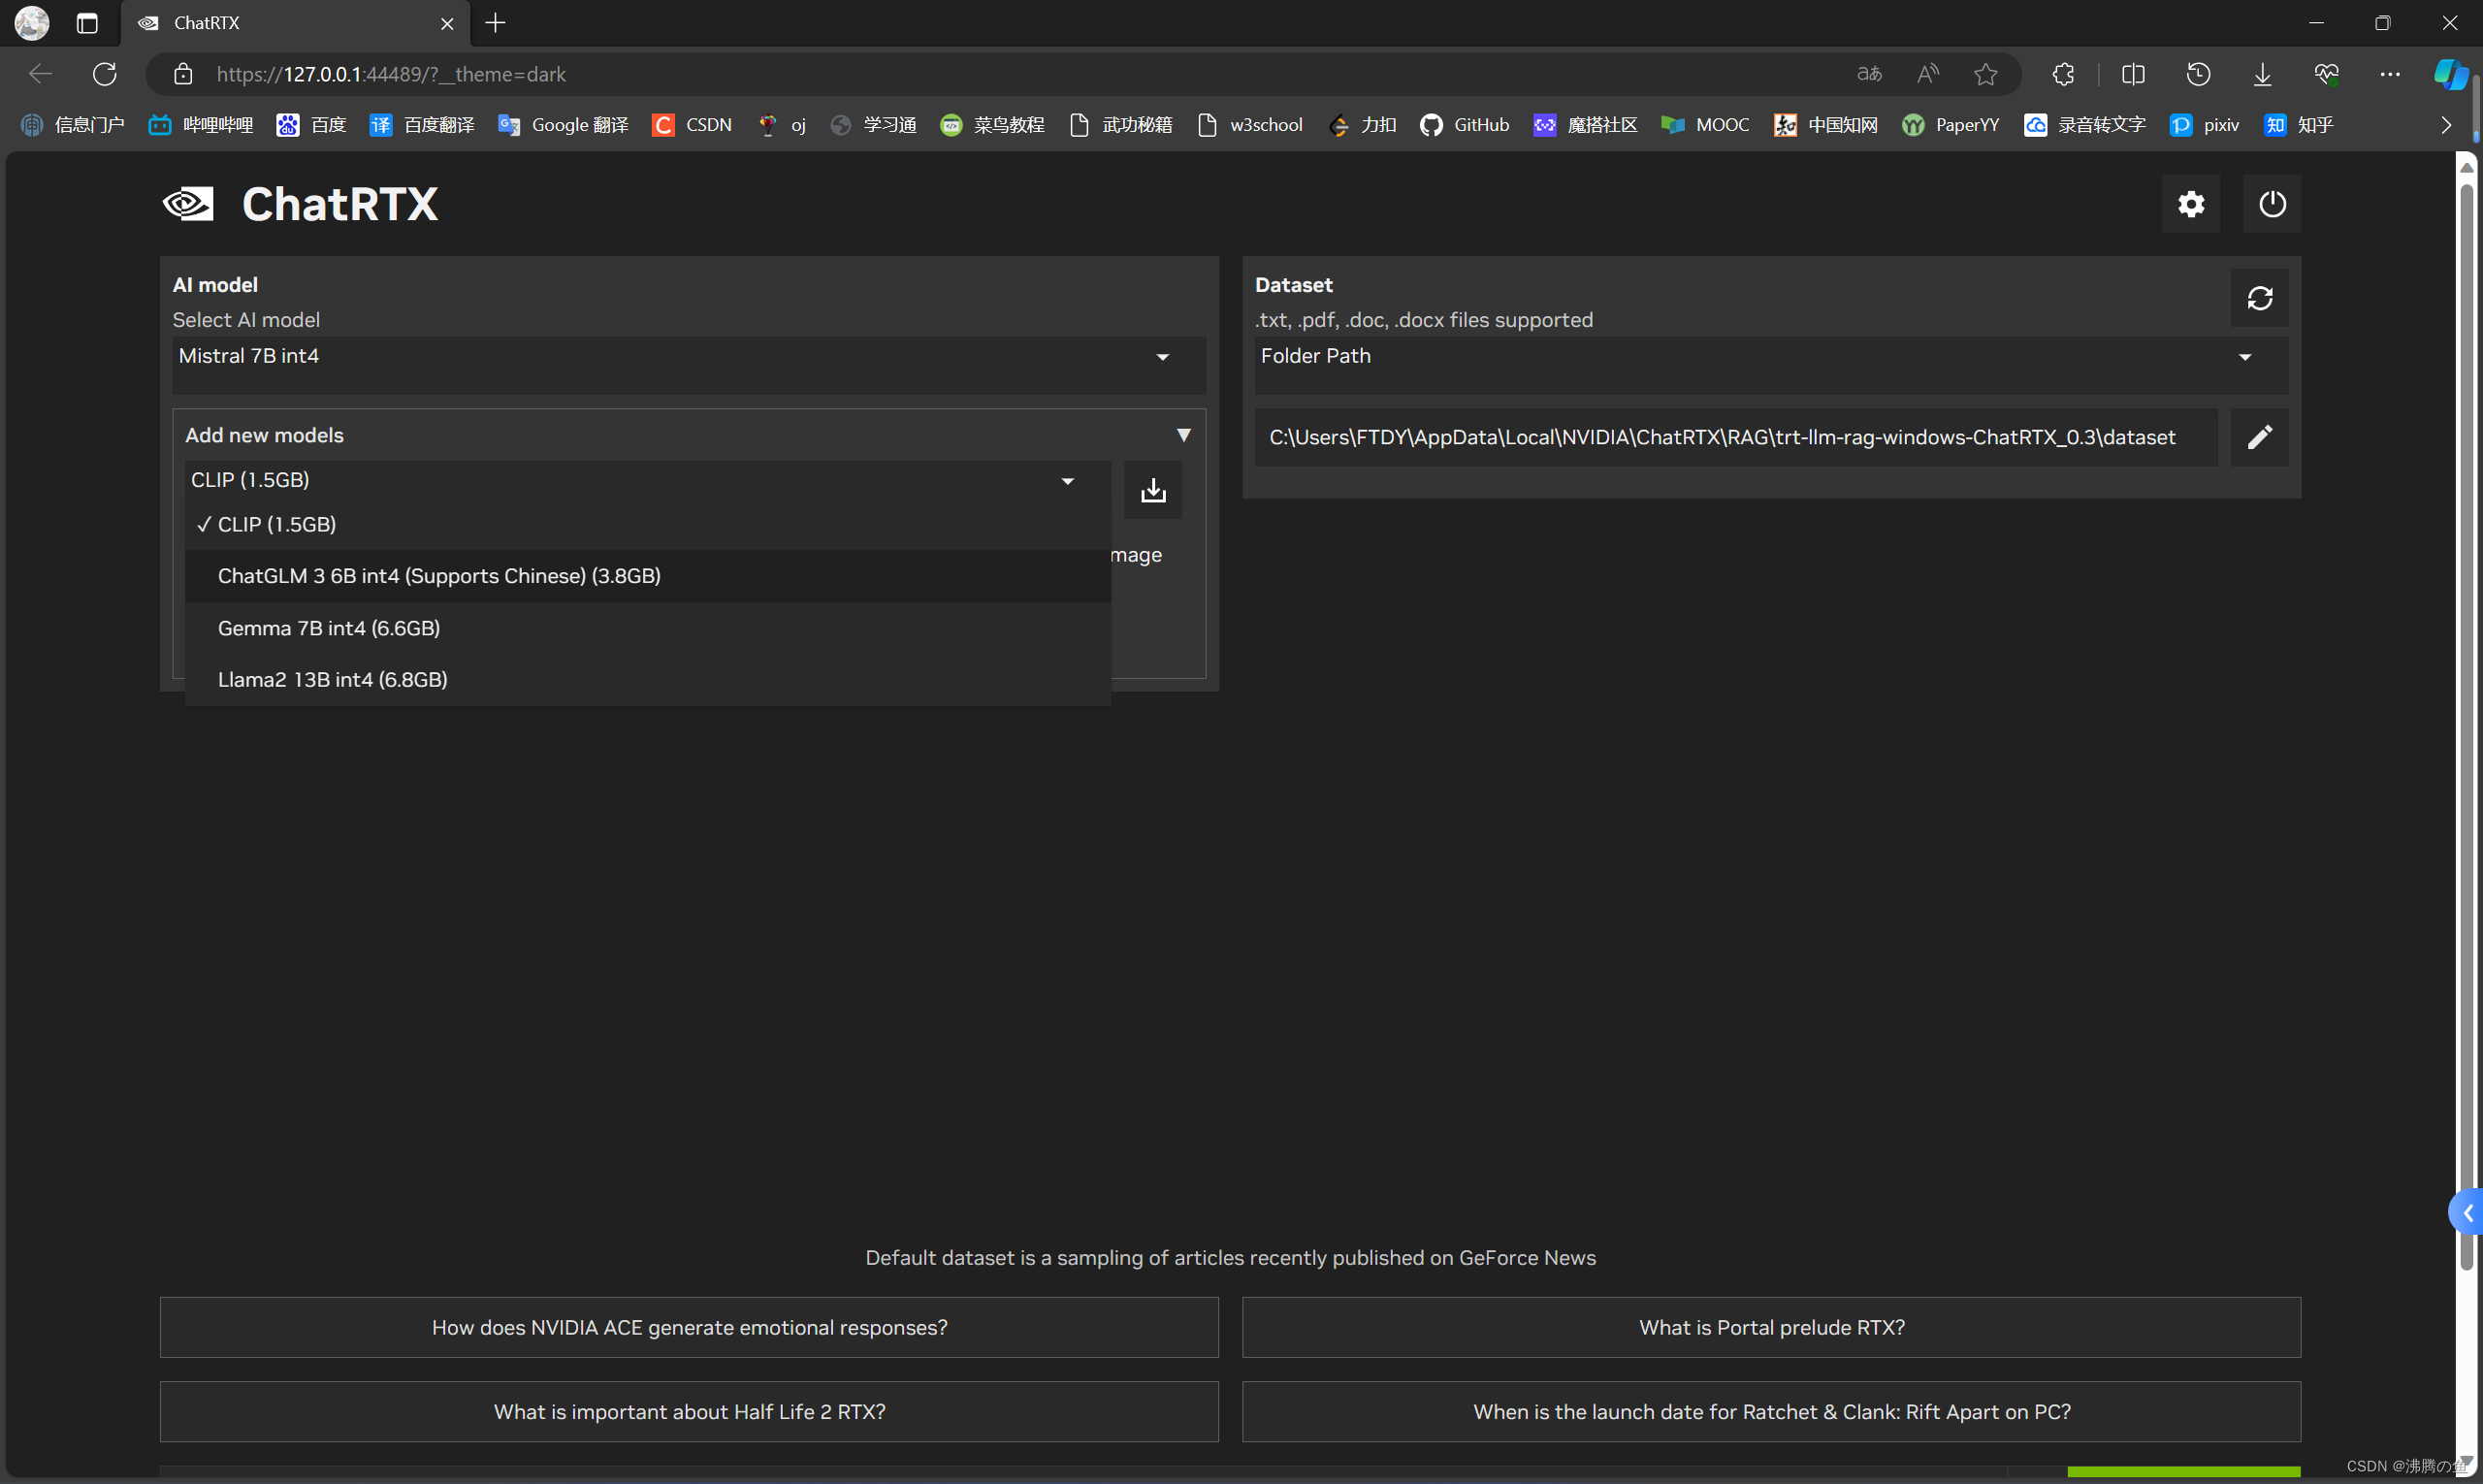Choose Gemma 7B int4 from list
Screen dimensions: 2483x1484
coord(329,628)
